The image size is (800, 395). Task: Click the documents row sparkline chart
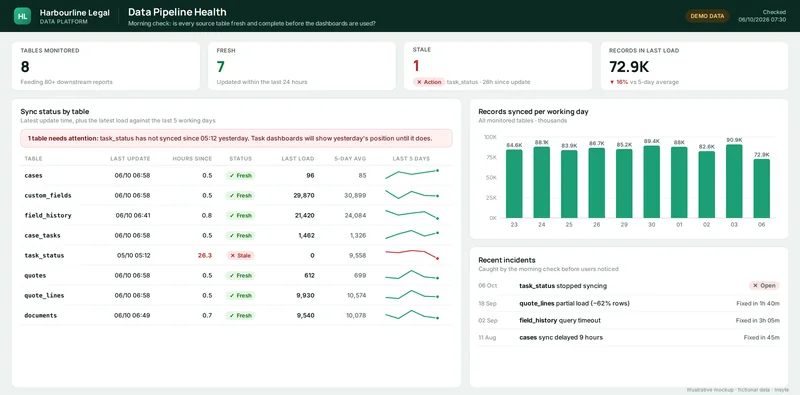coord(412,314)
